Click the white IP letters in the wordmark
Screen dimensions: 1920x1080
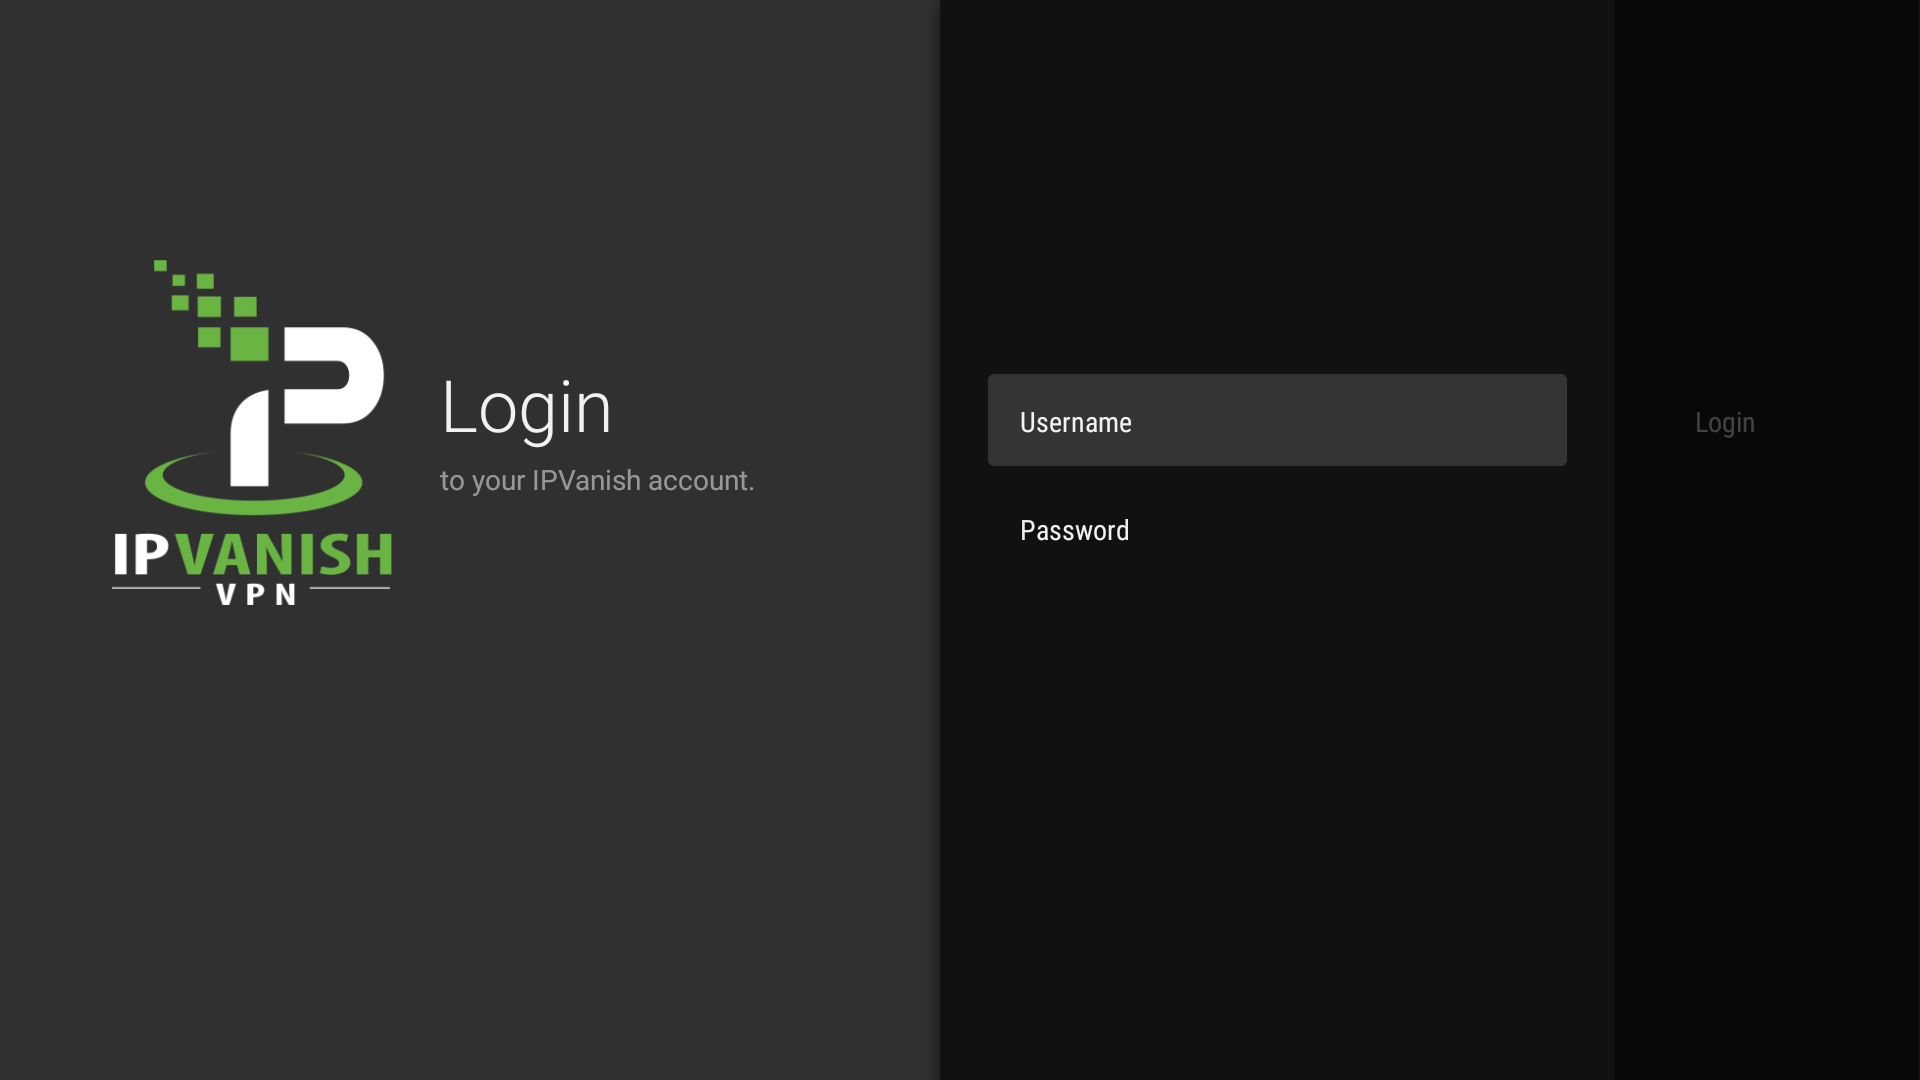[141, 555]
